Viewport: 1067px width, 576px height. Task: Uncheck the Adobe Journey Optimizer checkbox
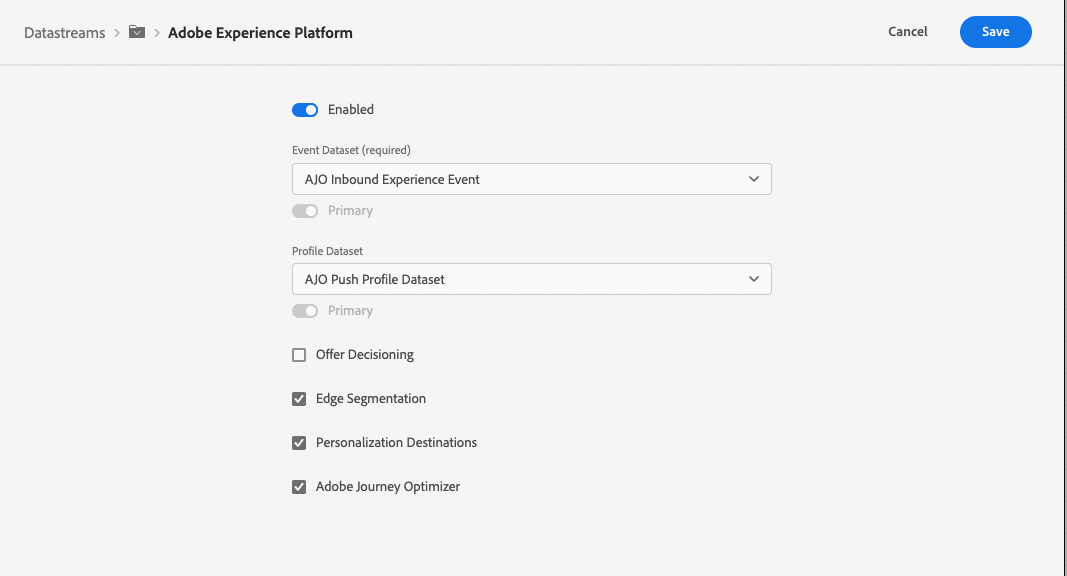pyautogui.click(x=299, y=487)
